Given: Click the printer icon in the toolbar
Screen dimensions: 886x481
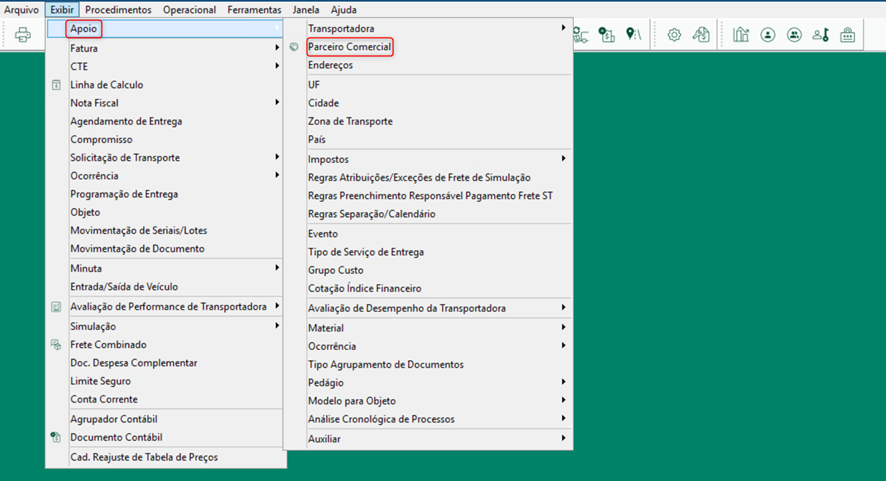Looking at the screenshot, I should tap(23, 35).
